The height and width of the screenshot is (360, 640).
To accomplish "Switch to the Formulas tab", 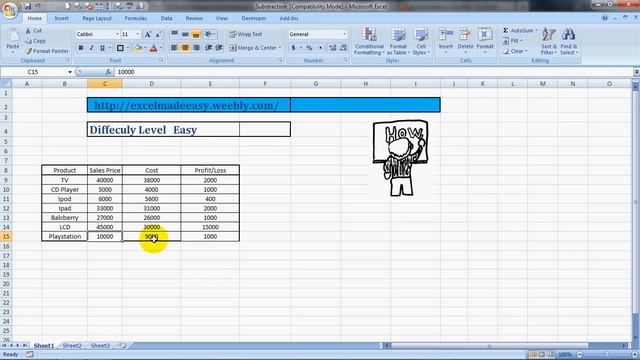I will click(136, 18).
